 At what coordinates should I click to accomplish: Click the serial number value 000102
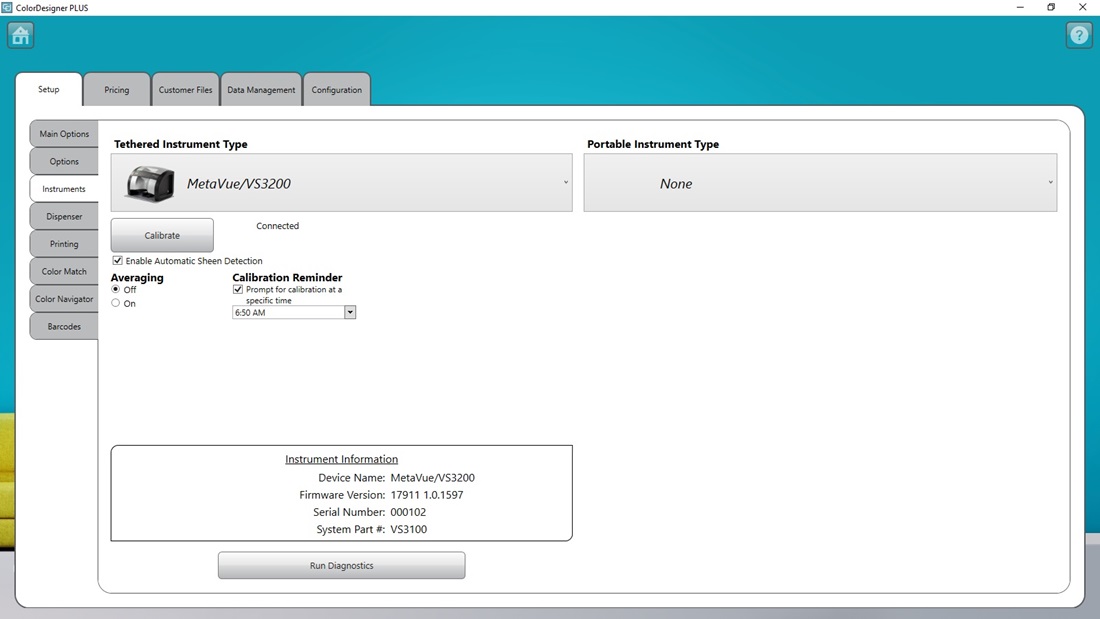pyautogui.click(x=408, y=512)
